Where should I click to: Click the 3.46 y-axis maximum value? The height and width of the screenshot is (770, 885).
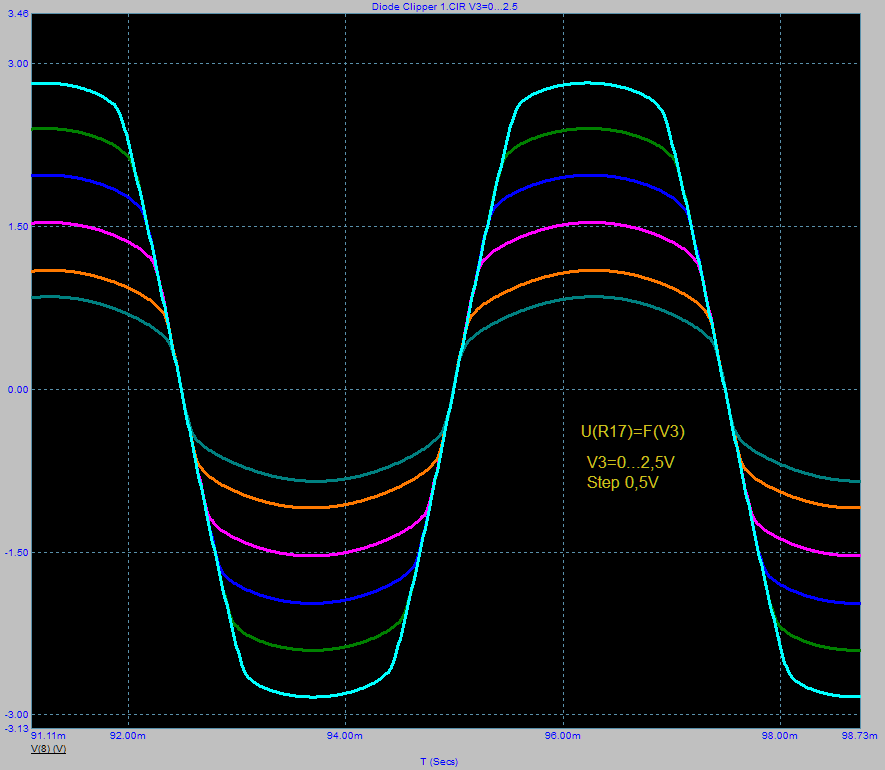point(17,14)
